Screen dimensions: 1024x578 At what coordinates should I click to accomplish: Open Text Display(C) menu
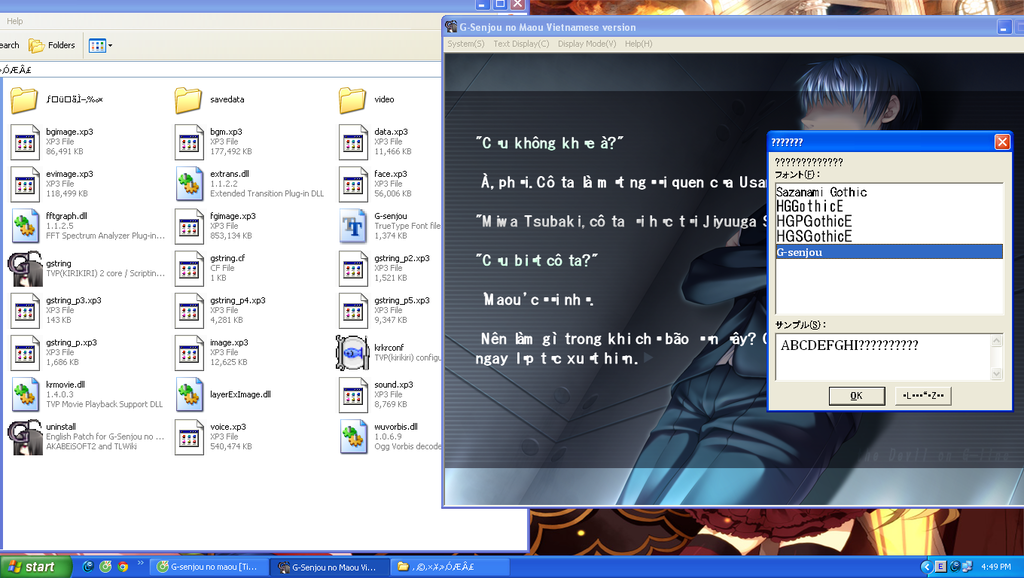(x=521, y=44)
